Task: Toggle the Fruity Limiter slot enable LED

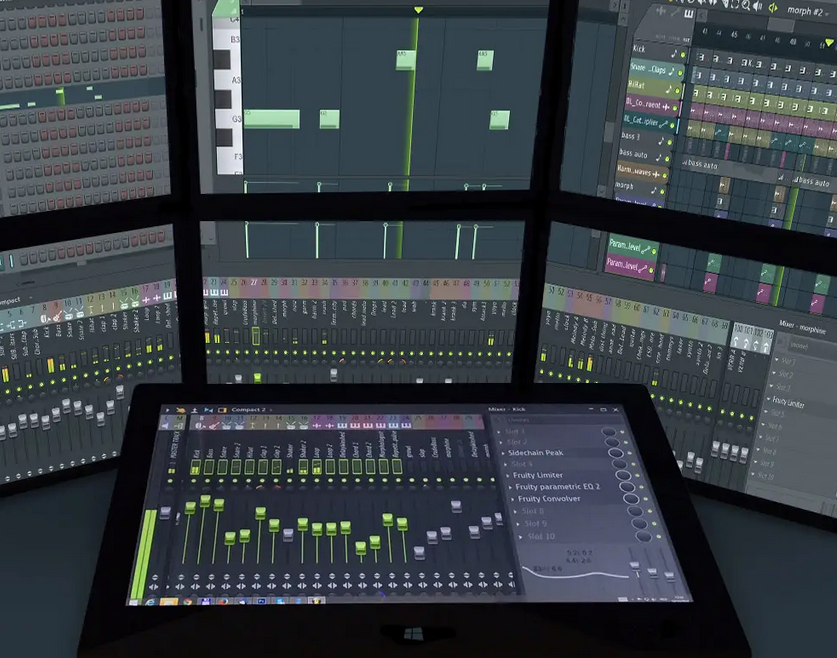Action: [638, 475]
